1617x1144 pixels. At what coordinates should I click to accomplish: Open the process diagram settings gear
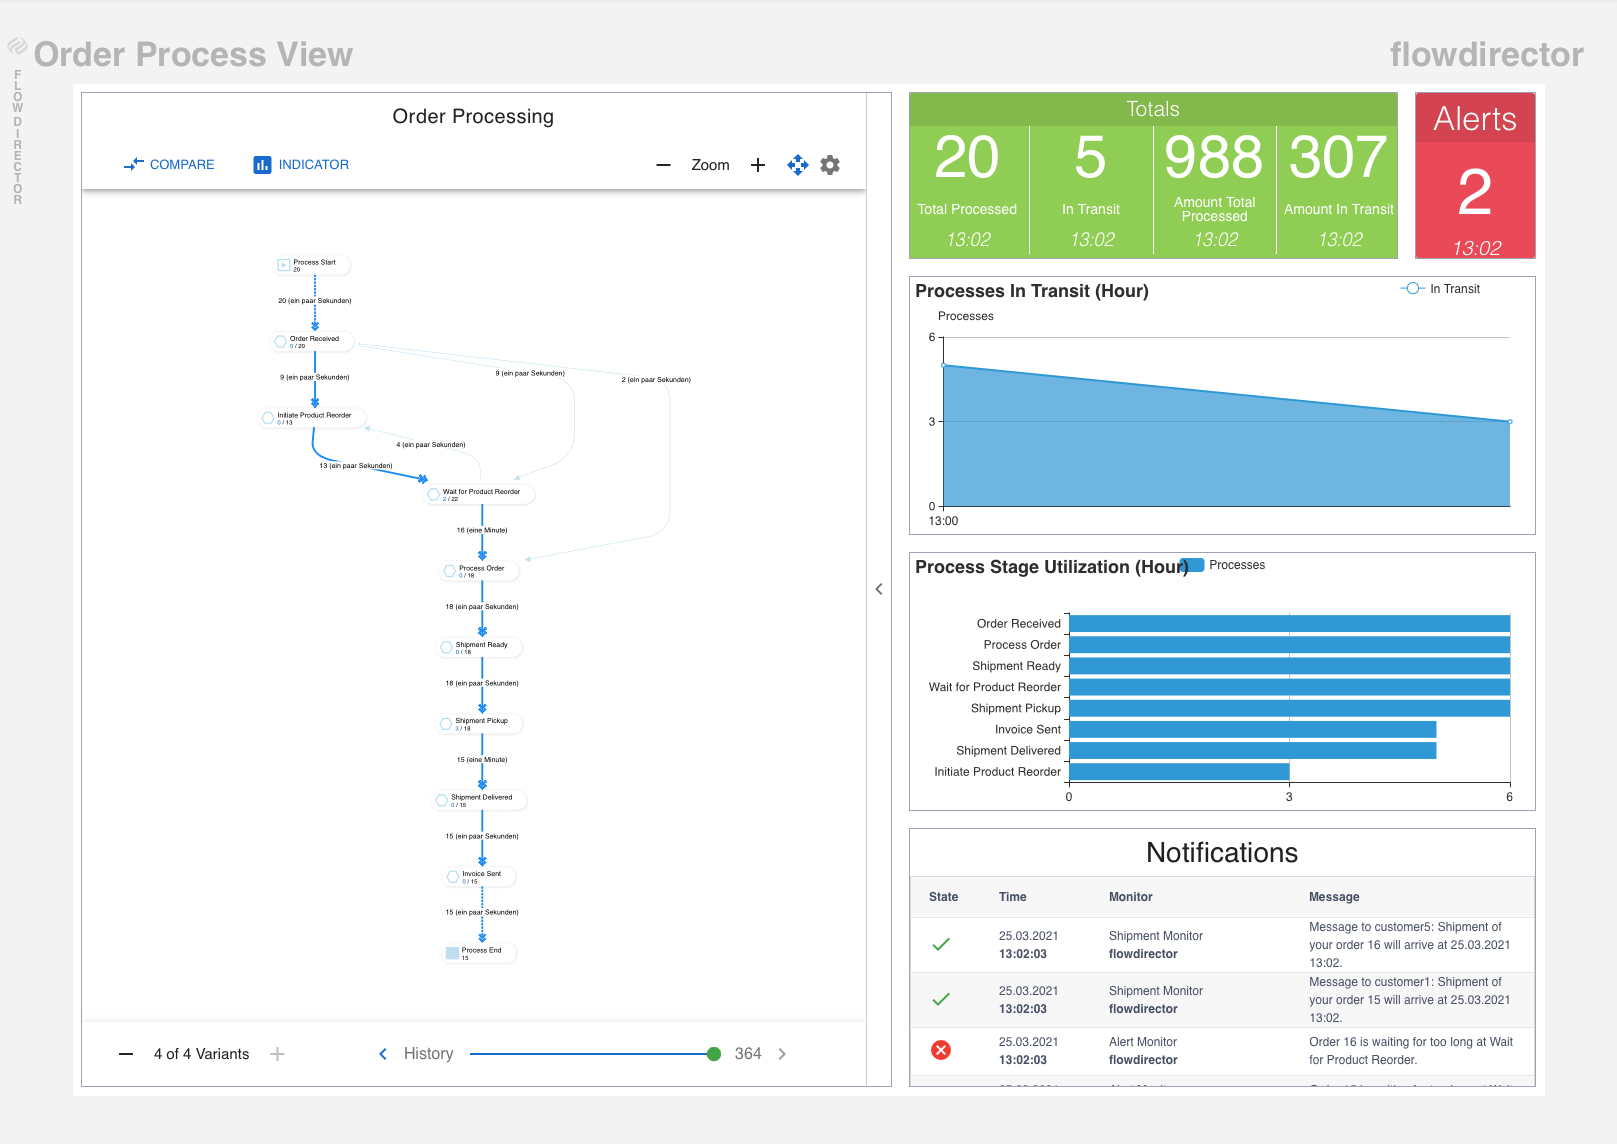[x=830, y=165]
